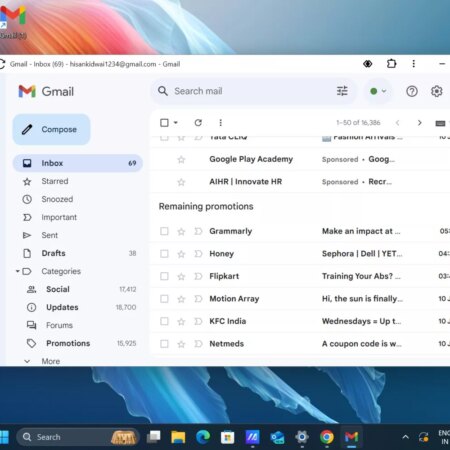450x450 pixels.
Task: Collapse the Categories section
Action: pos(18,271)
